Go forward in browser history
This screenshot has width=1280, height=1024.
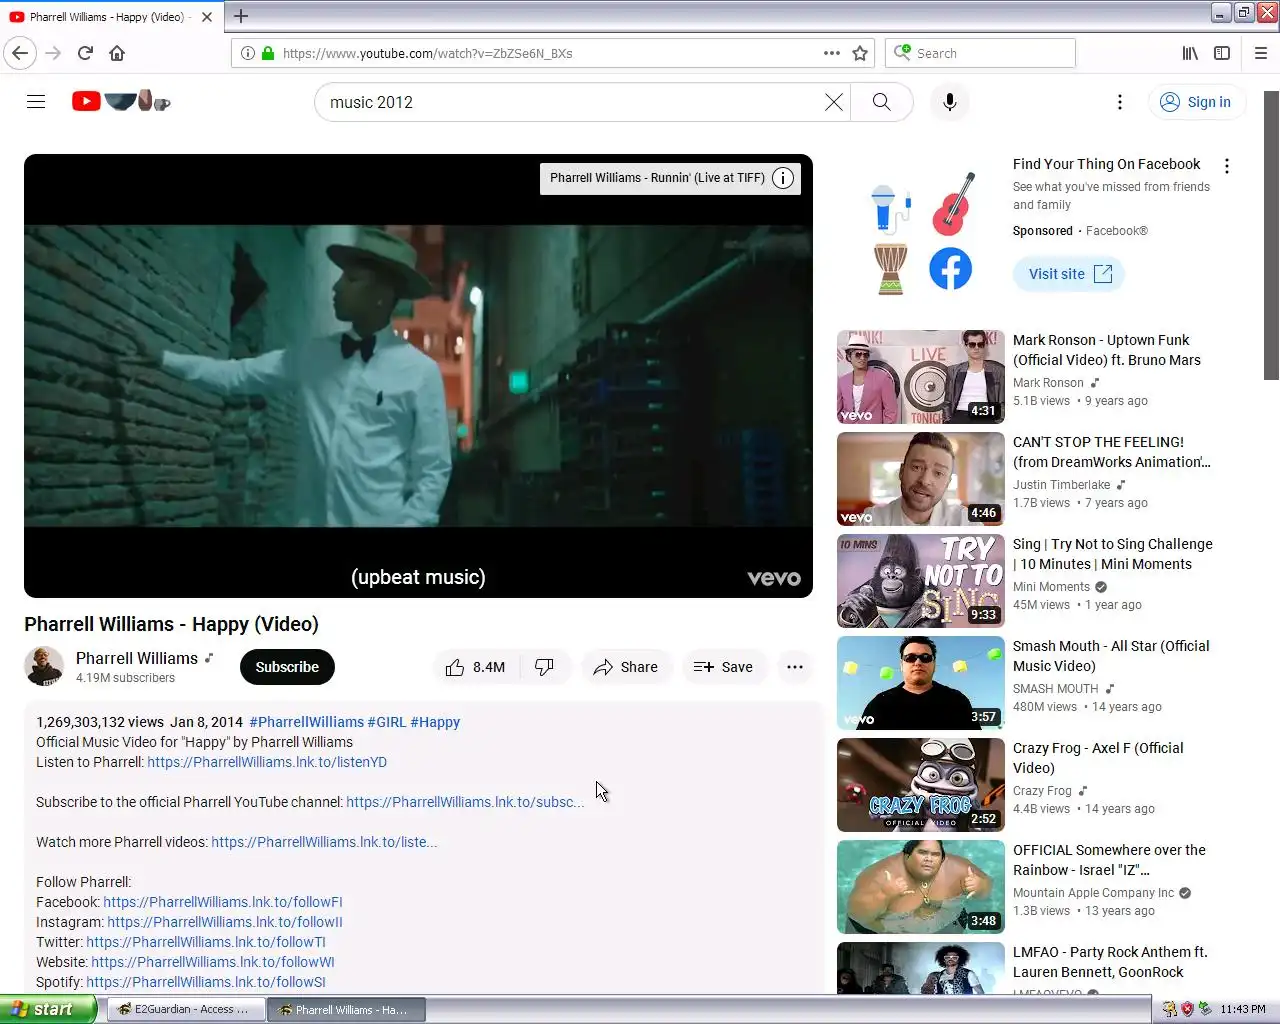(54, 53)
